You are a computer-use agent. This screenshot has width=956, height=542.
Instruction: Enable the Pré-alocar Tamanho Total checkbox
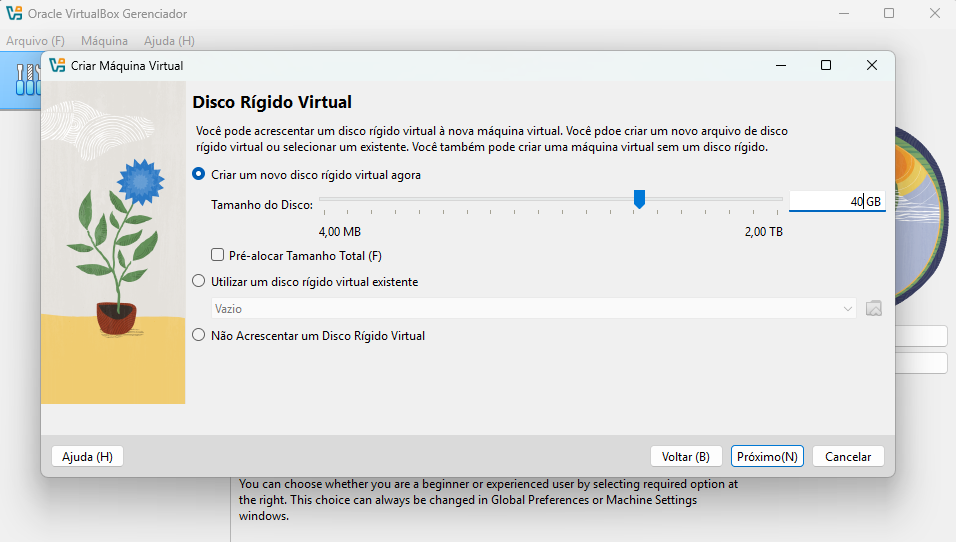pos(218,255)
